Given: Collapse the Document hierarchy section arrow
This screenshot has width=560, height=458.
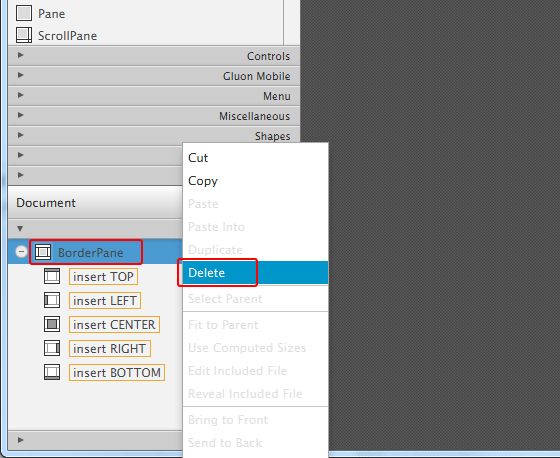Looking at the screenshot, I should (x=20, y=228).
